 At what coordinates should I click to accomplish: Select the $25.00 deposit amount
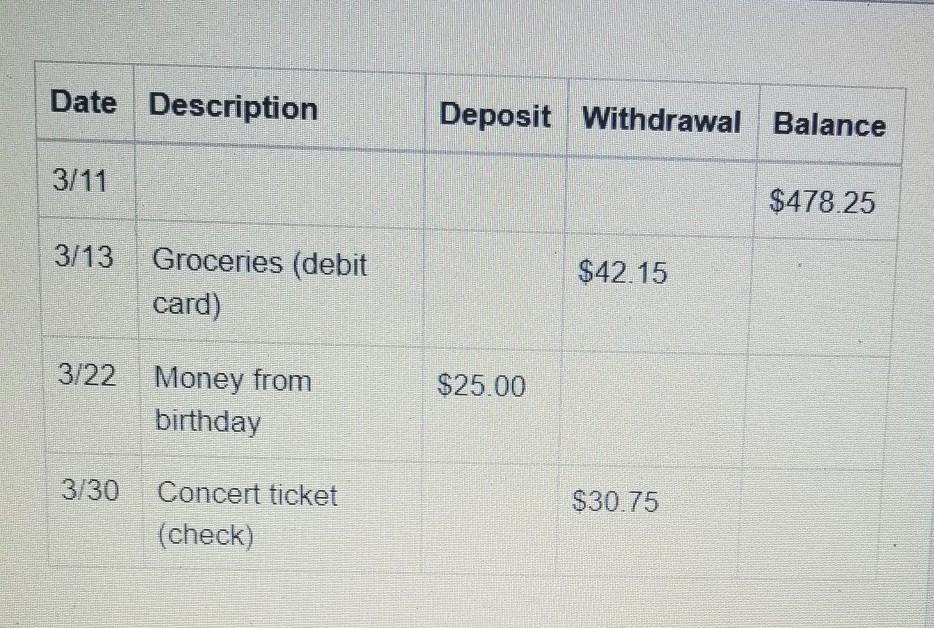(481, 385)
